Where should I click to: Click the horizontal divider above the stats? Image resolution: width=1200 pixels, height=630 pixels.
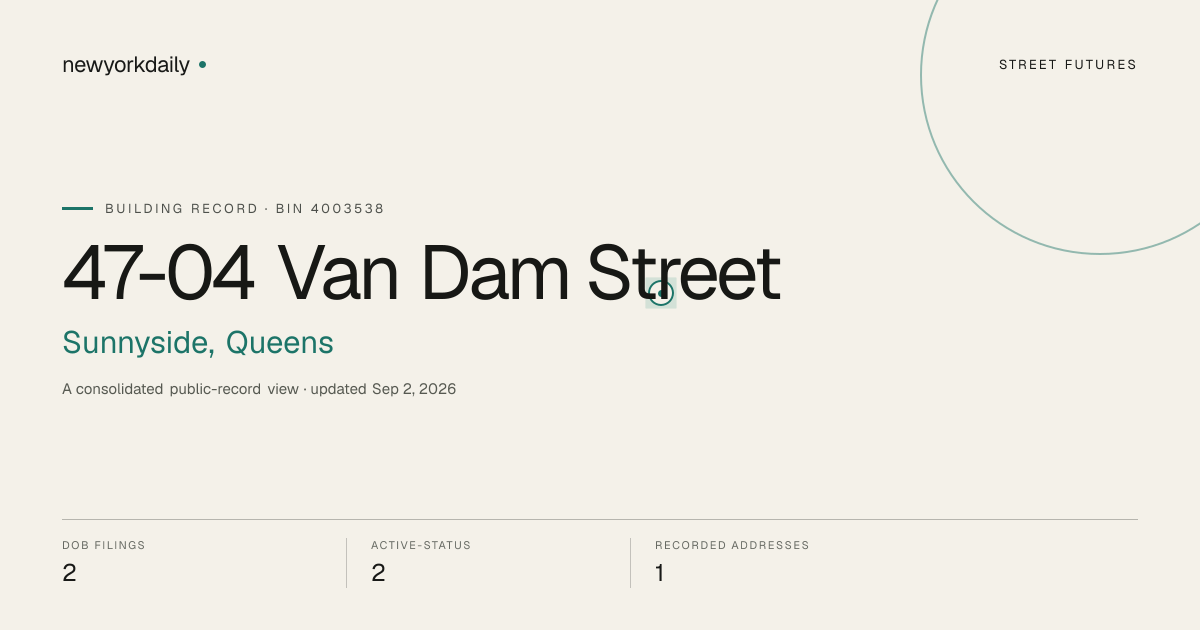tap(600, 519)
